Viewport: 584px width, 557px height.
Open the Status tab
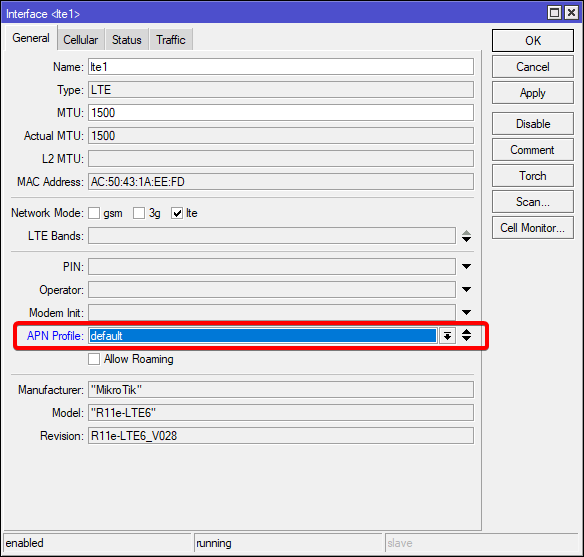pyautogui.click(x=127, y=39)
